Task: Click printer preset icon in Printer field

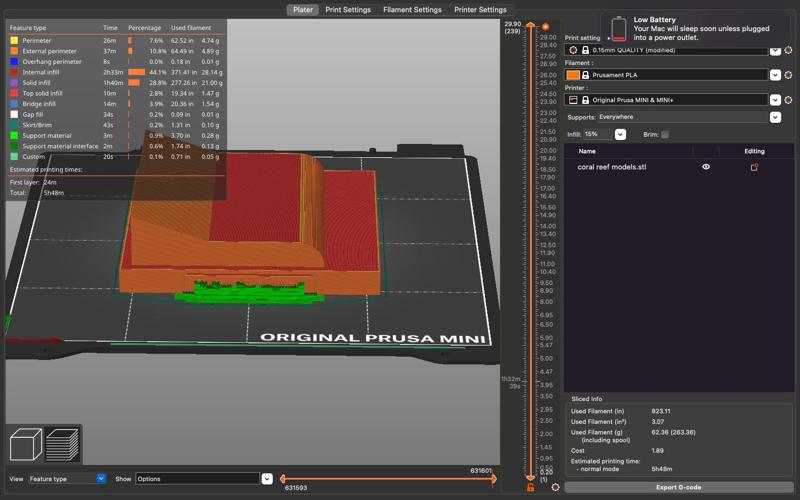Action: [573, 100]
